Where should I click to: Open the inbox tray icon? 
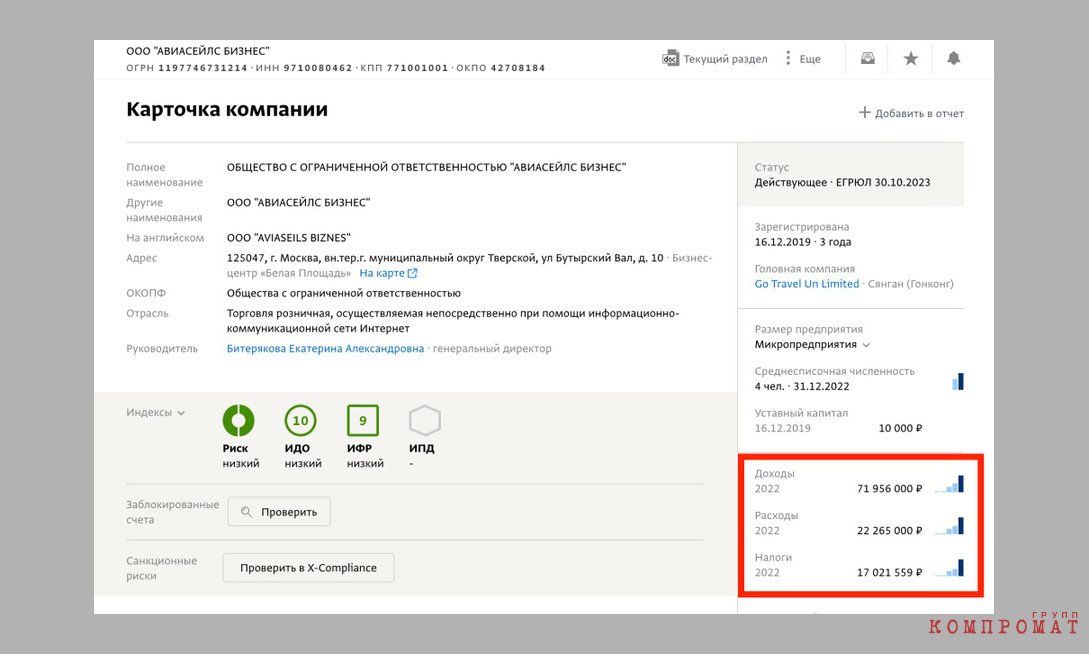click(867, 58)
